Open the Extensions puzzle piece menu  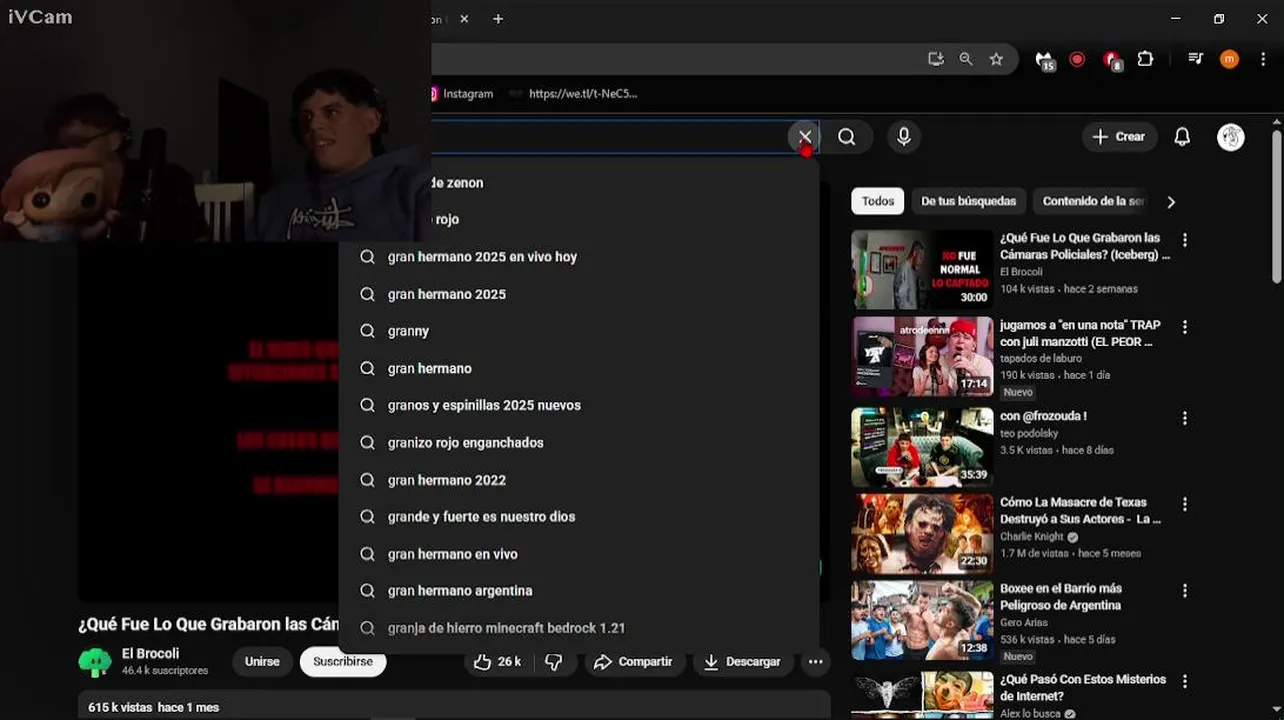point(1146,59)
